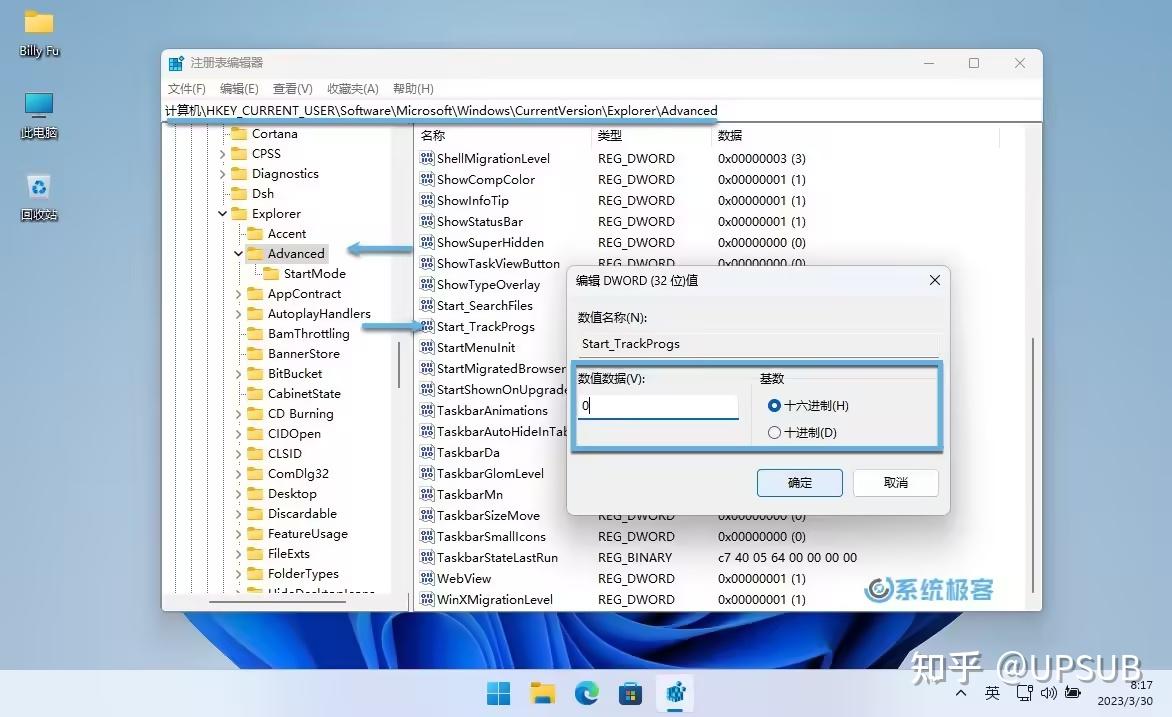Click the Cortana folder icon
Viewport: 1172px width, 717px height.
point(239,133)
